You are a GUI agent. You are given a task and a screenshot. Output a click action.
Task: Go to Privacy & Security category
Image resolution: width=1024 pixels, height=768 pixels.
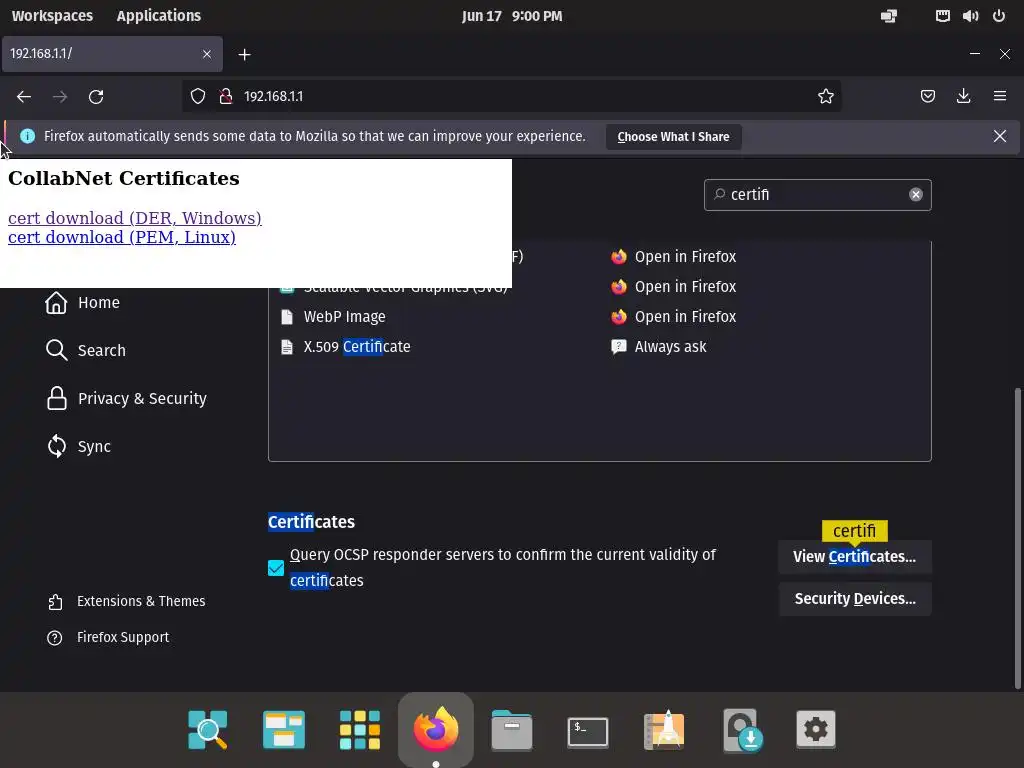click(x=126, y=398)
